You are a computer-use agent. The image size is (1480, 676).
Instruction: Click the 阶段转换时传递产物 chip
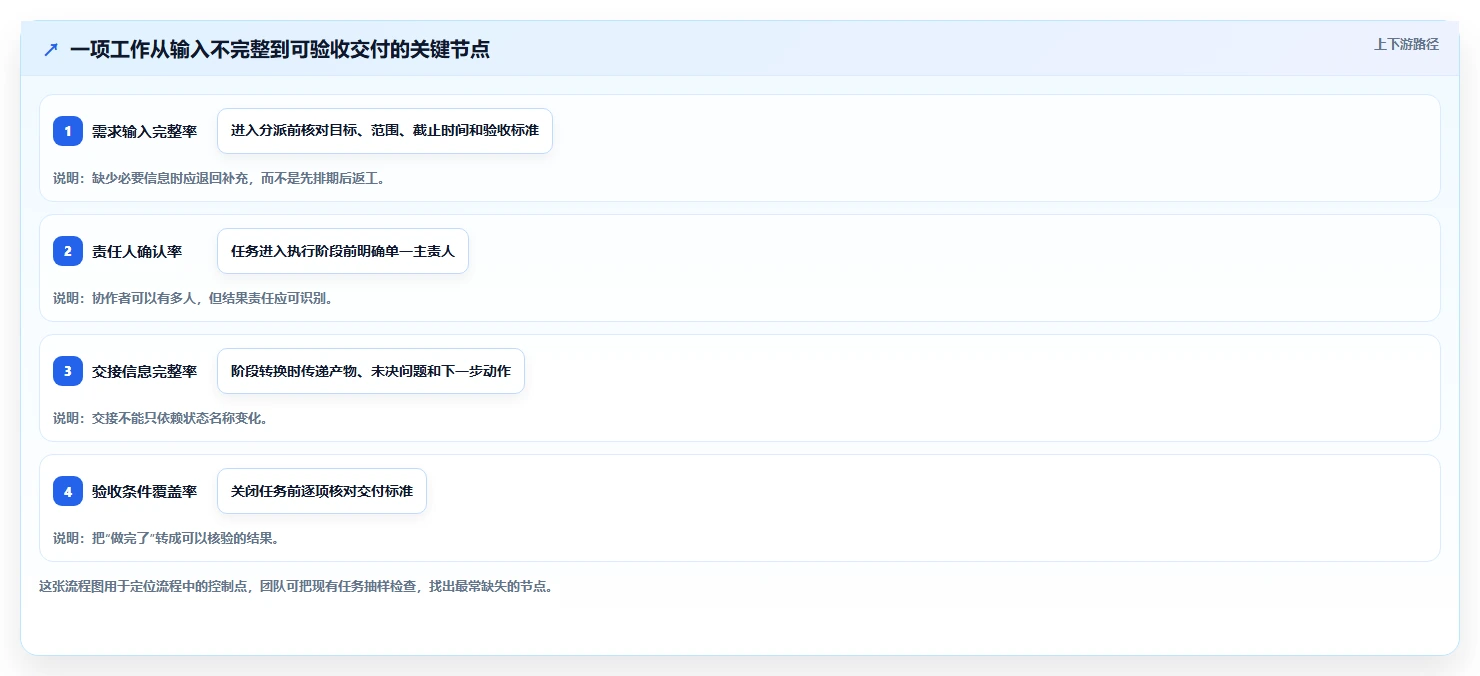coord(371,371)
